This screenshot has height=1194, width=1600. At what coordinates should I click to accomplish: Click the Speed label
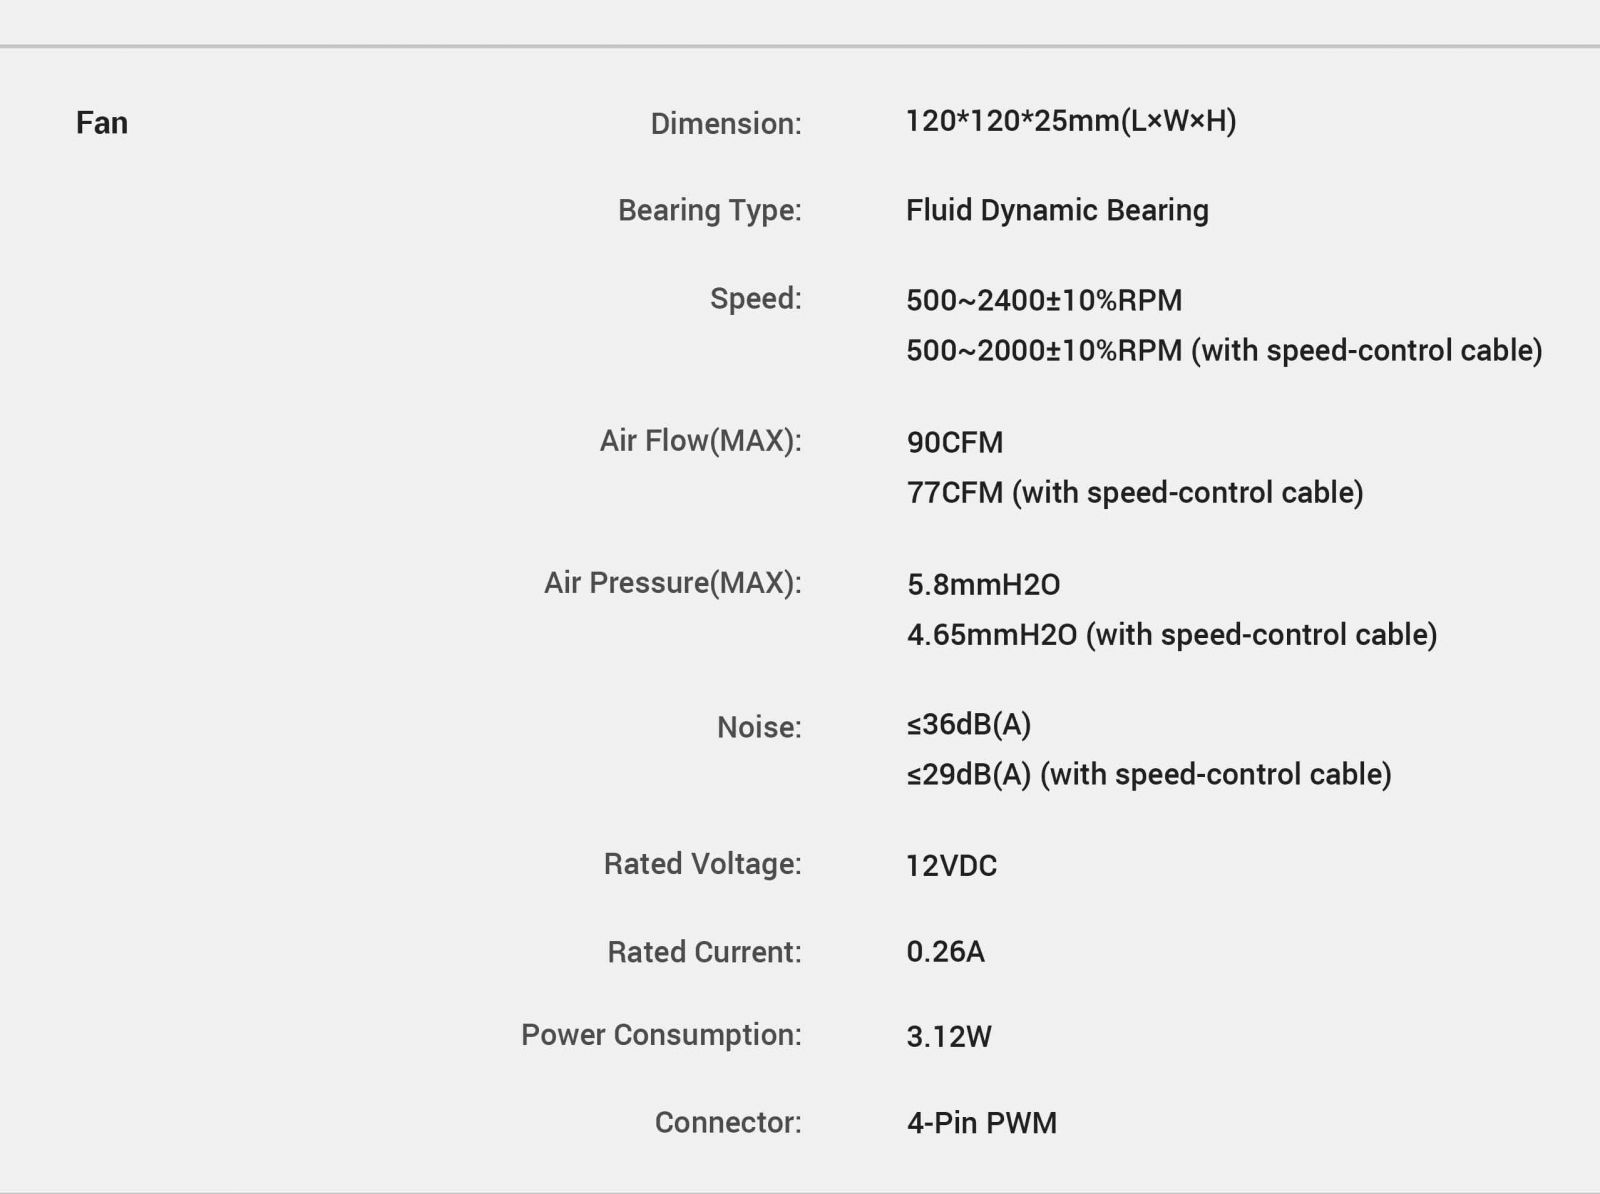coord(755,298)
